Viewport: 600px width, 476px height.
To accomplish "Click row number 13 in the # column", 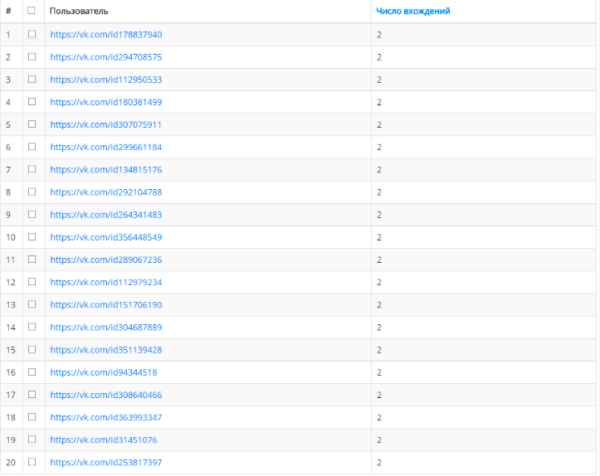I will click(x=11, y=305).
